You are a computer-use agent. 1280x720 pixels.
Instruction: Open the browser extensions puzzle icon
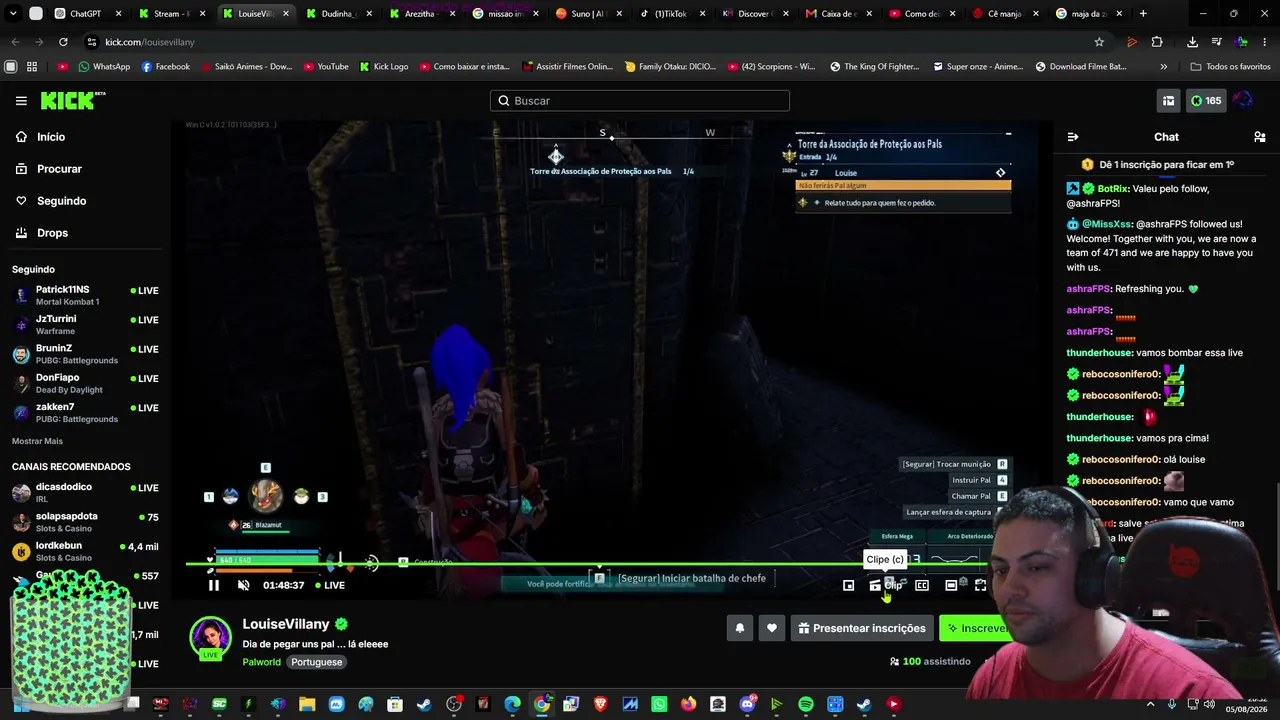[1157, 42]
